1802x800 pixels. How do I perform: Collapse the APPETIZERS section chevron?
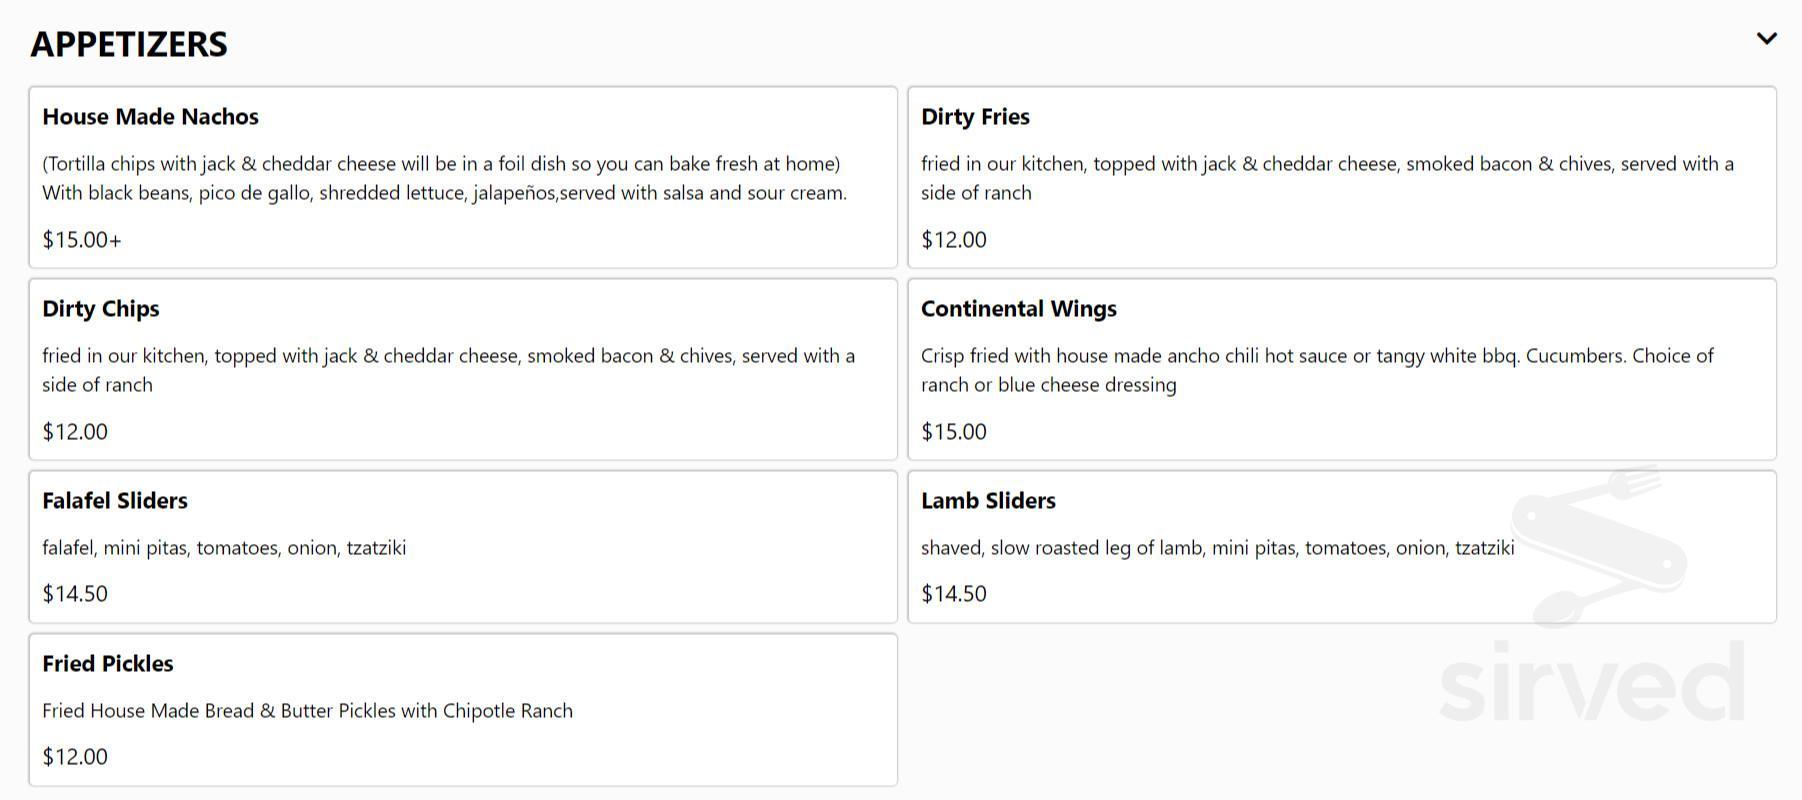[x=1766, y=38]
